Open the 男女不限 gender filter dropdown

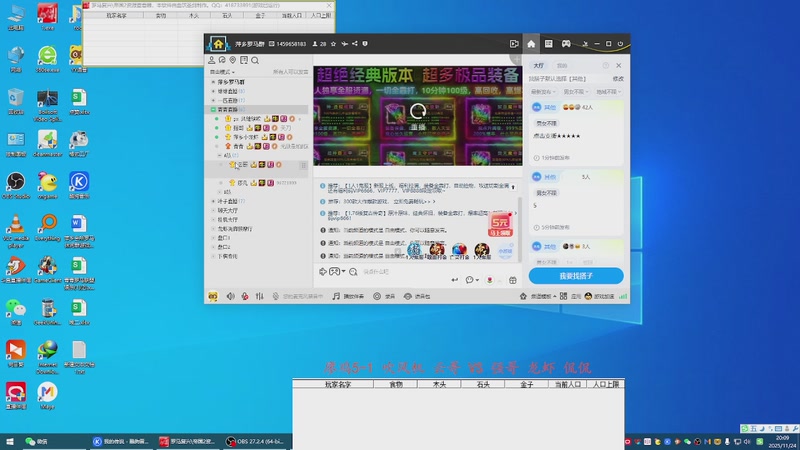click(x=576, y=92)
